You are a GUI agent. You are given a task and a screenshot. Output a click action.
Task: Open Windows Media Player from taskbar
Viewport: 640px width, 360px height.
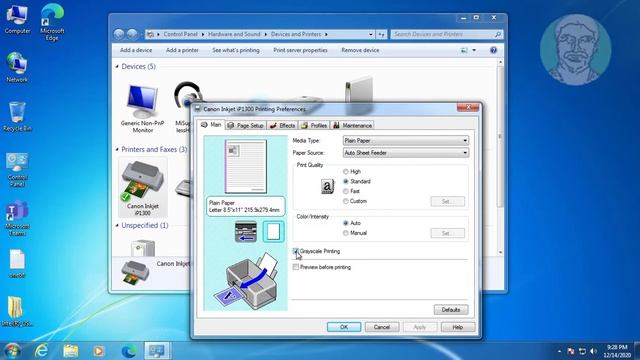tap(99, 351)
